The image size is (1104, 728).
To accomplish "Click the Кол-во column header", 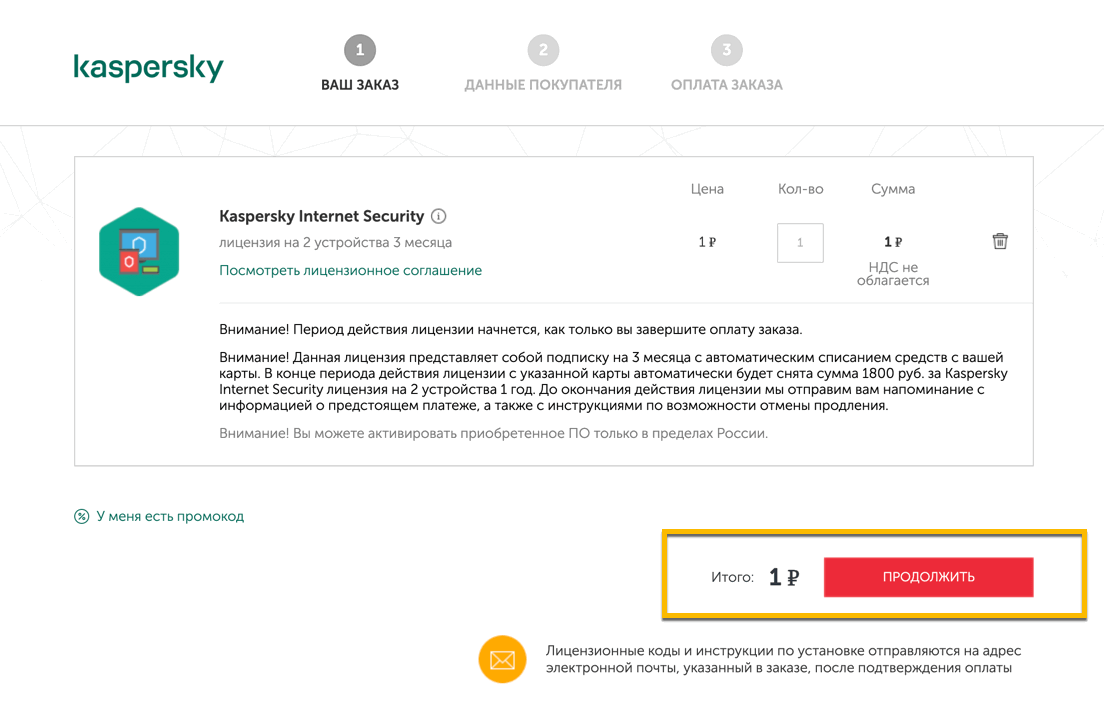I will [800, 189].
